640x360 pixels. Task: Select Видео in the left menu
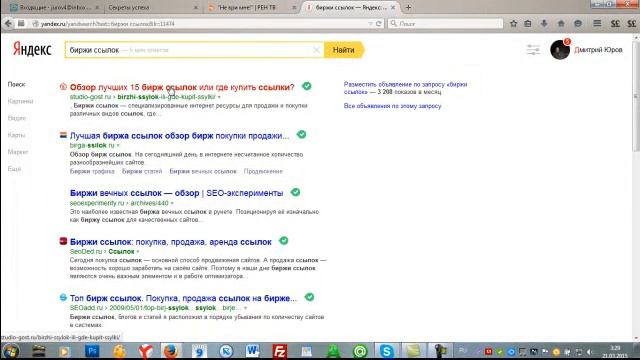(17, 118)
